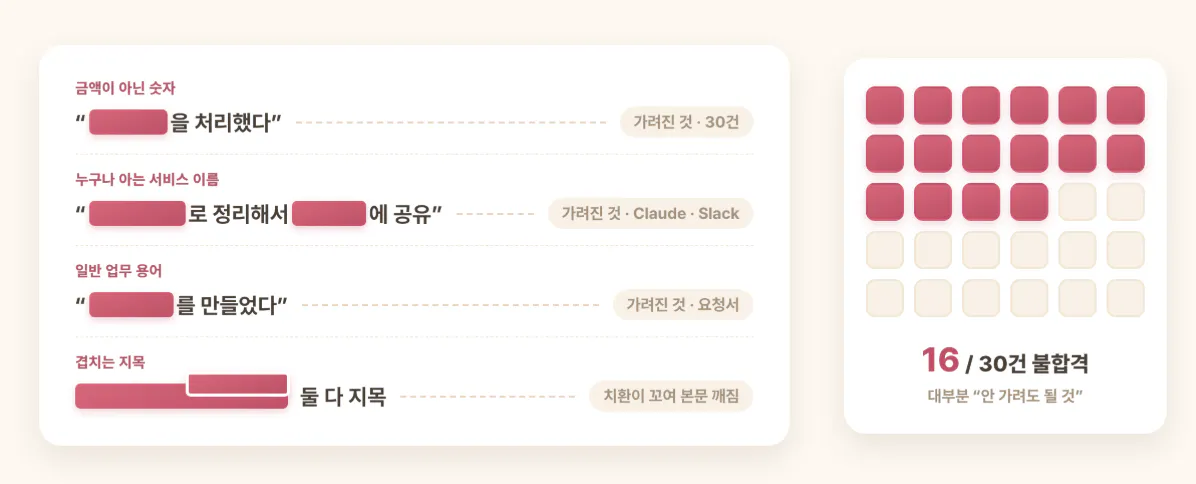
Task: Click the bottom-right empty square in the grid
Action: tap(1126, 298)
